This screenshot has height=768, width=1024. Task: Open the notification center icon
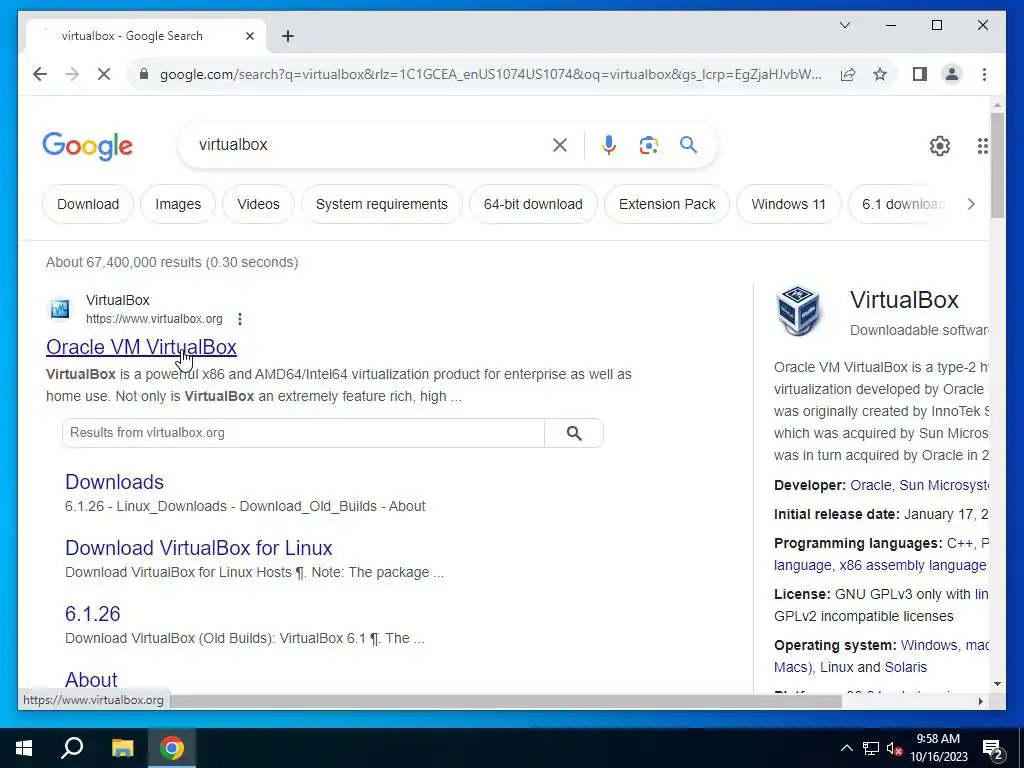(993, 749)
